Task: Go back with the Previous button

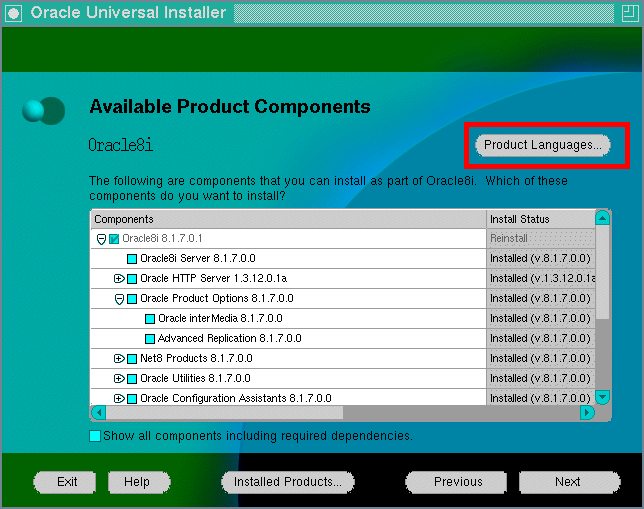Action: pyautogui.click(x=456, y=482)
